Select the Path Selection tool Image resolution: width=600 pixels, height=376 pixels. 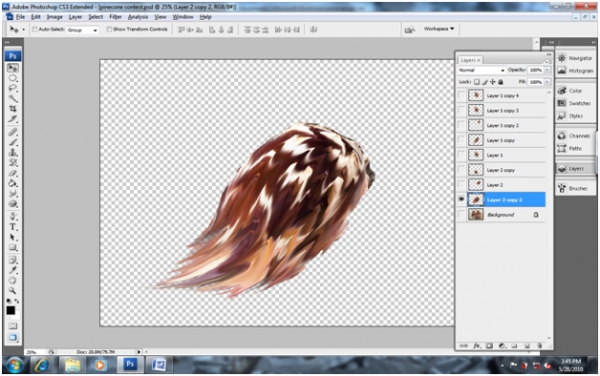13,237
